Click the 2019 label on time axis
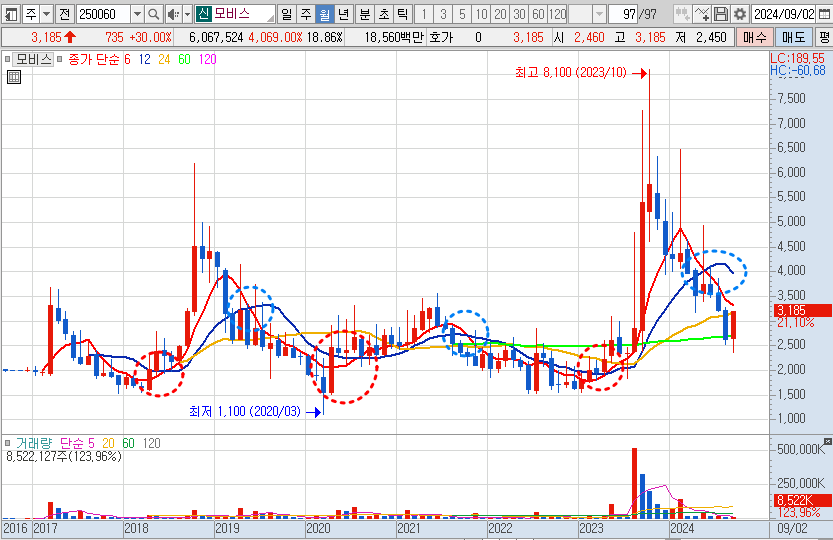Image resolution: width=833 pixels, height=540 pixels. (227, 528)
